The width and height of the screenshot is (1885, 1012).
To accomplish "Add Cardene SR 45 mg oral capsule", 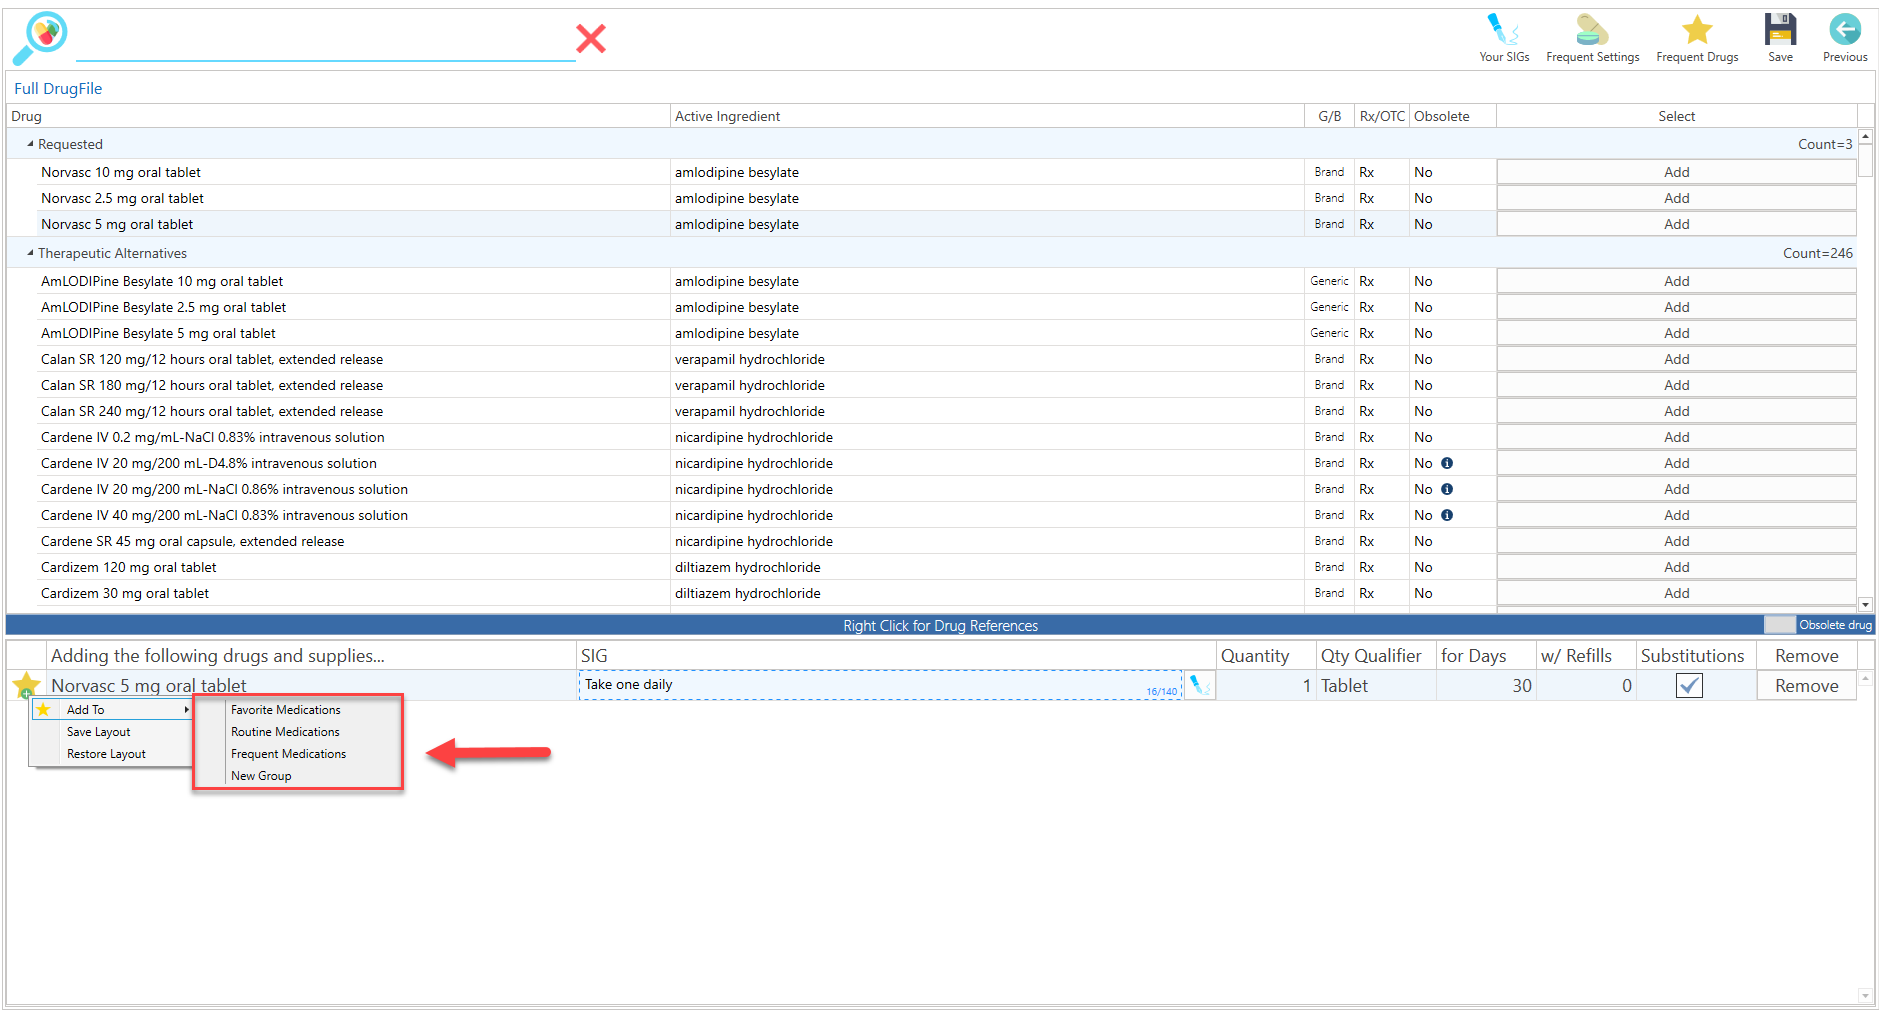I will (1676, 541).
